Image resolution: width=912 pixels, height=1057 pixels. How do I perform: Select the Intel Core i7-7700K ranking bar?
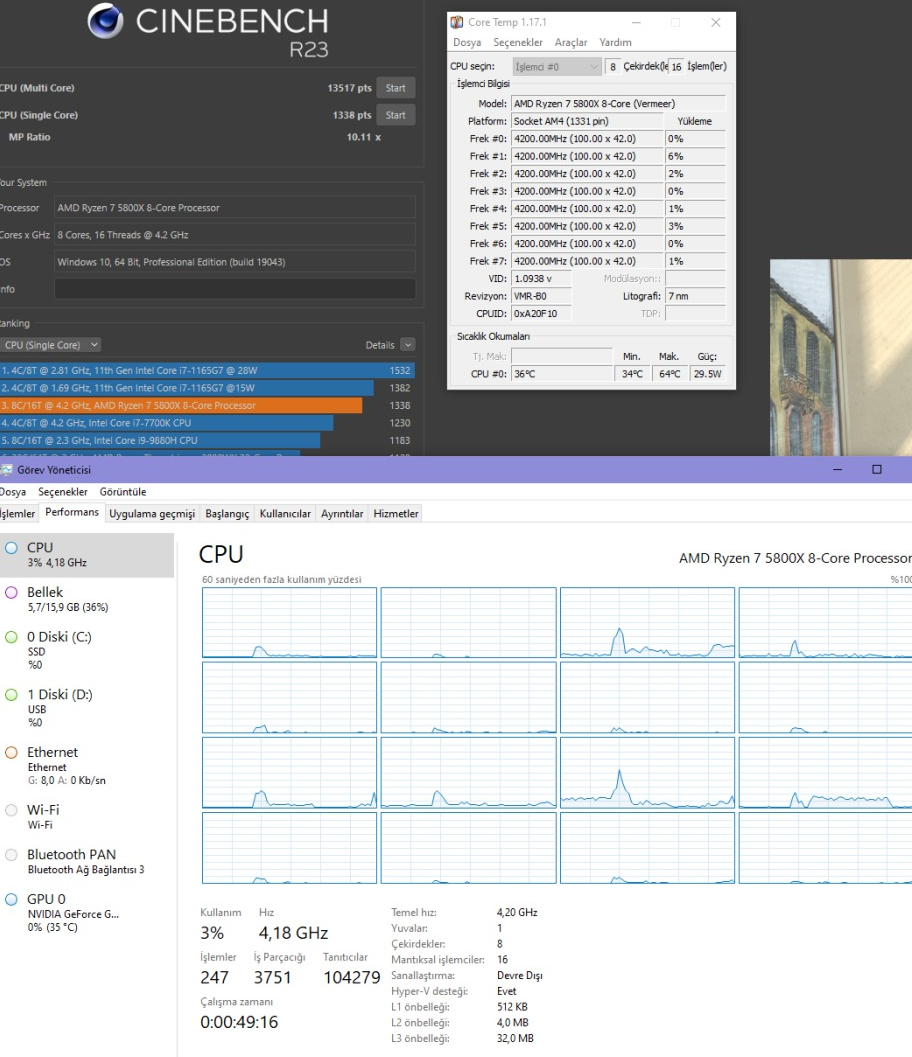click(166, 423)
